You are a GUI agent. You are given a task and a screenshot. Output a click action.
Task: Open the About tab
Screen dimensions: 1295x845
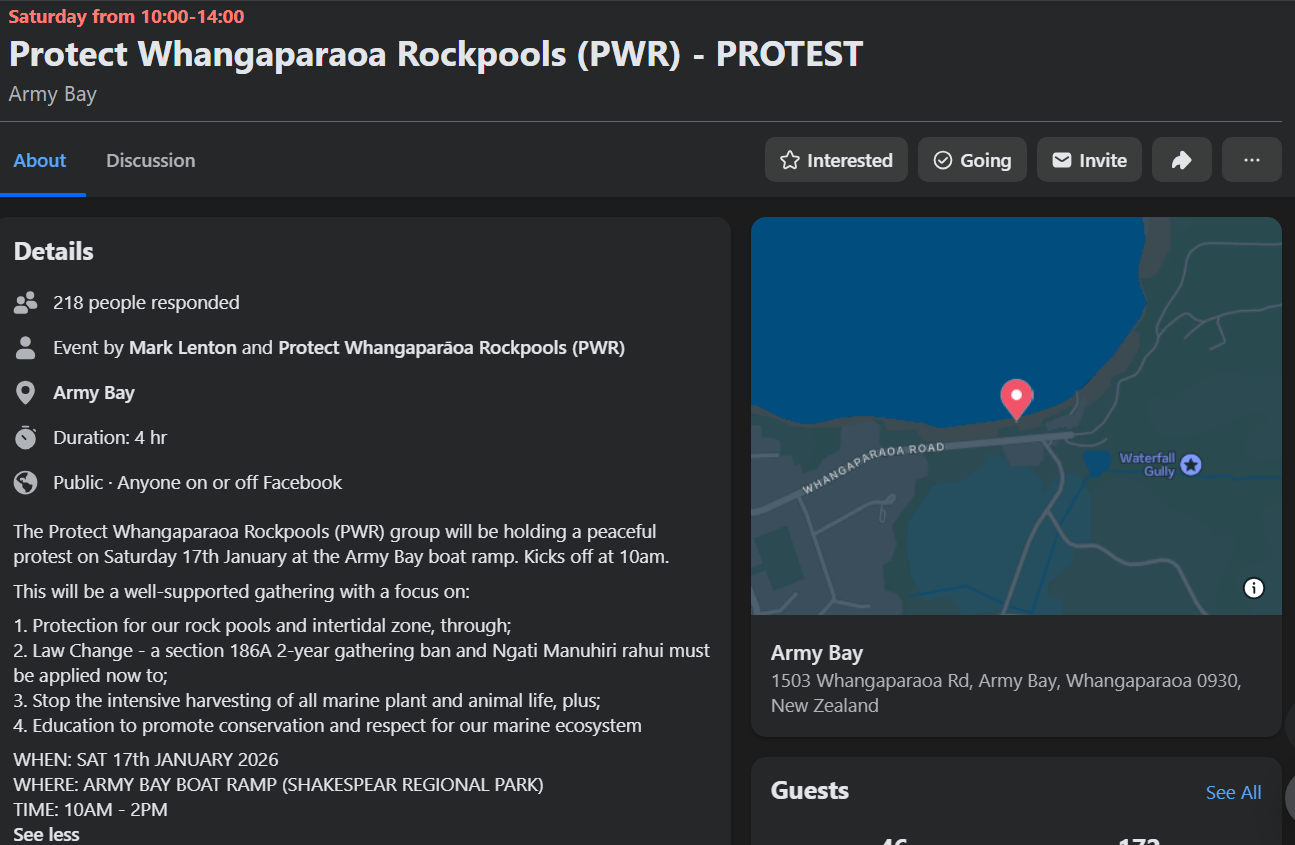click(x=40, y=160)
